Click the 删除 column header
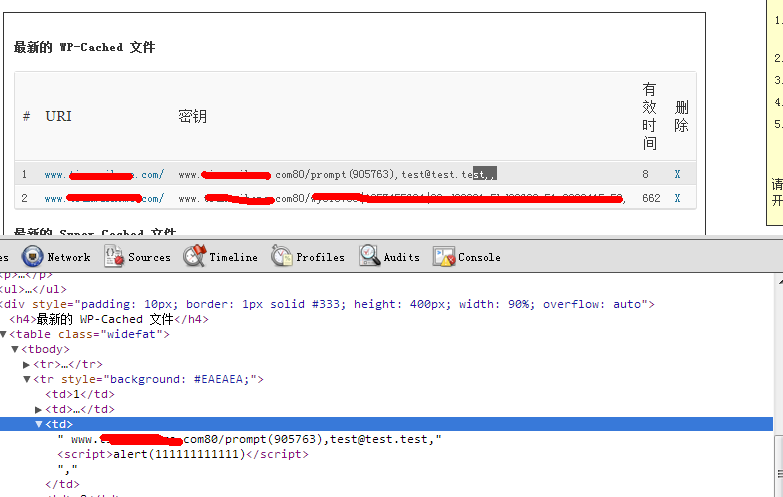Image resolution: width=783 pixels, height=497 pixels. [681, 116]
